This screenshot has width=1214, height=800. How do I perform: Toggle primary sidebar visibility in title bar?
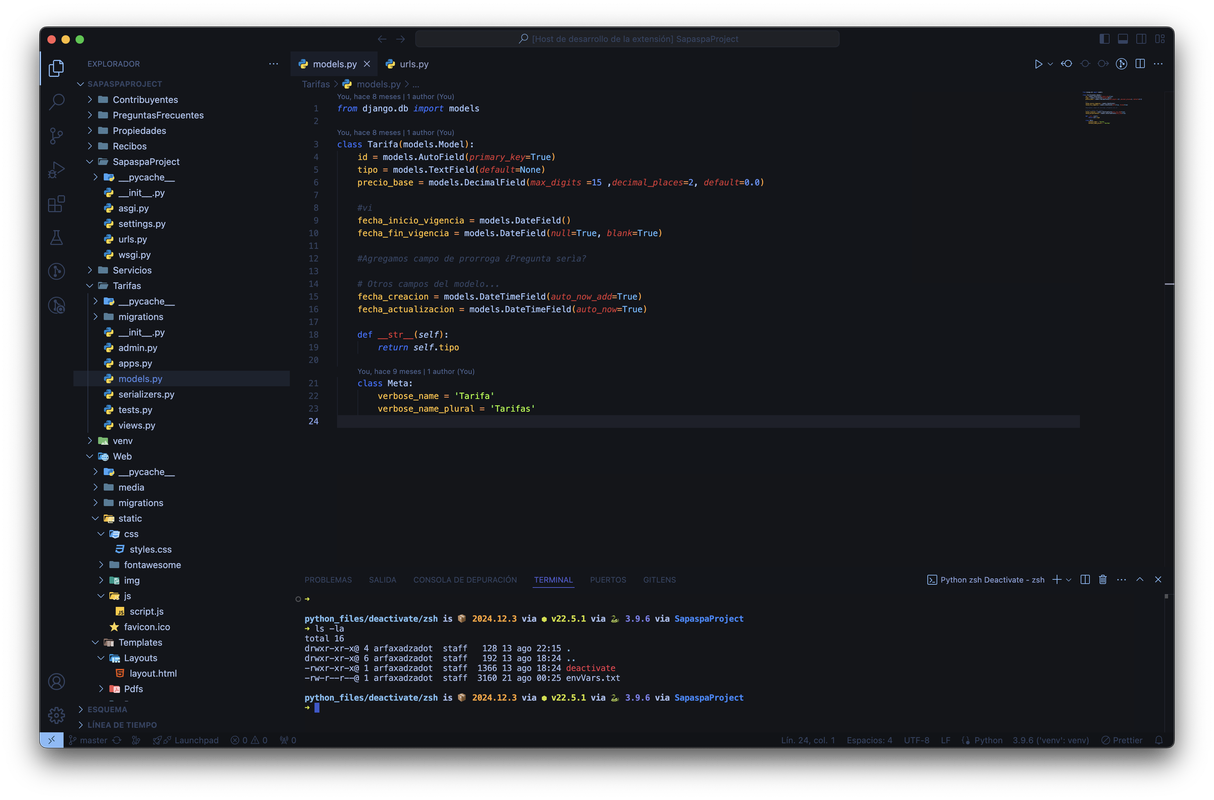(x=1104, y=39)
